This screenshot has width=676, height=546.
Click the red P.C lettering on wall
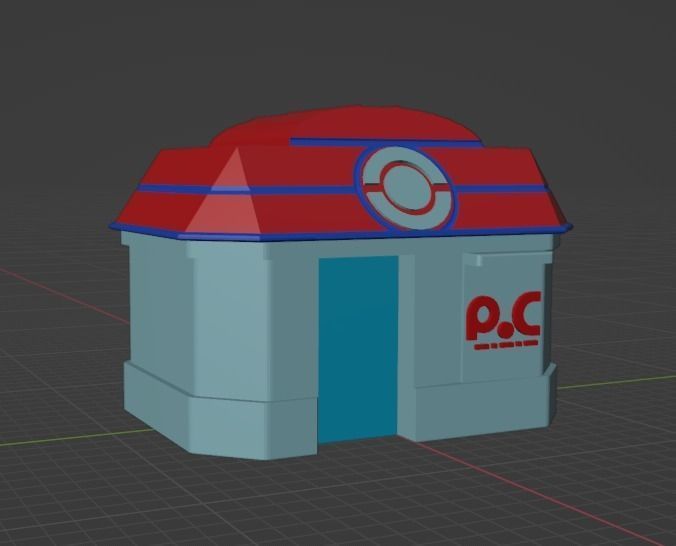tap(503, 316)
